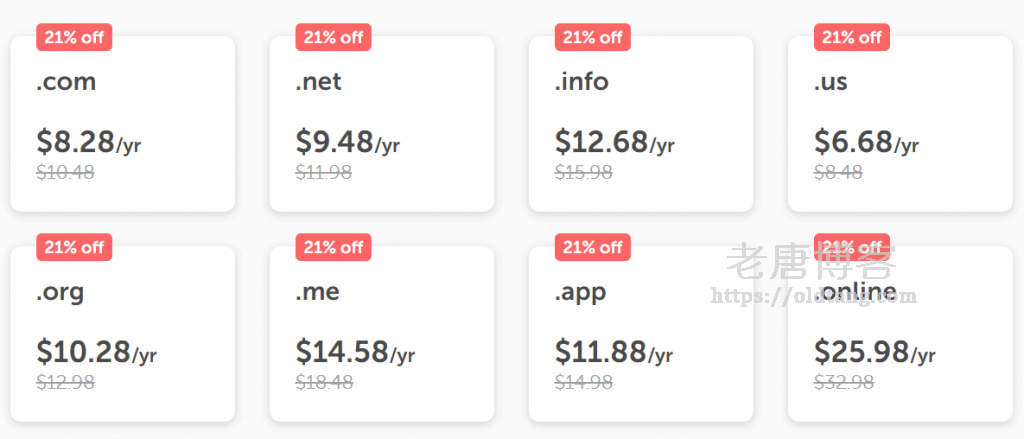
Task: Click the 21% off badge above .org
Action: pyautogui.click(x=74, y=247)
